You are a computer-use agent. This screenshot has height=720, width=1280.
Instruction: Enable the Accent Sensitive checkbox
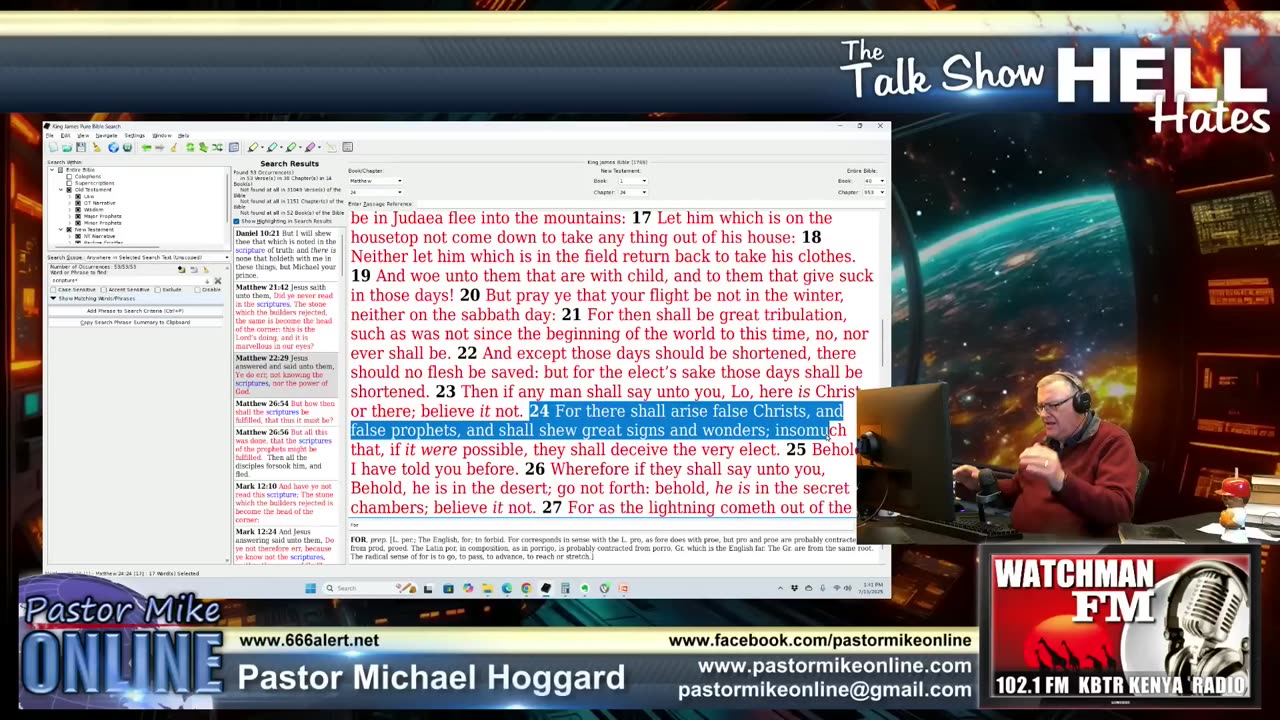point(103,290)
